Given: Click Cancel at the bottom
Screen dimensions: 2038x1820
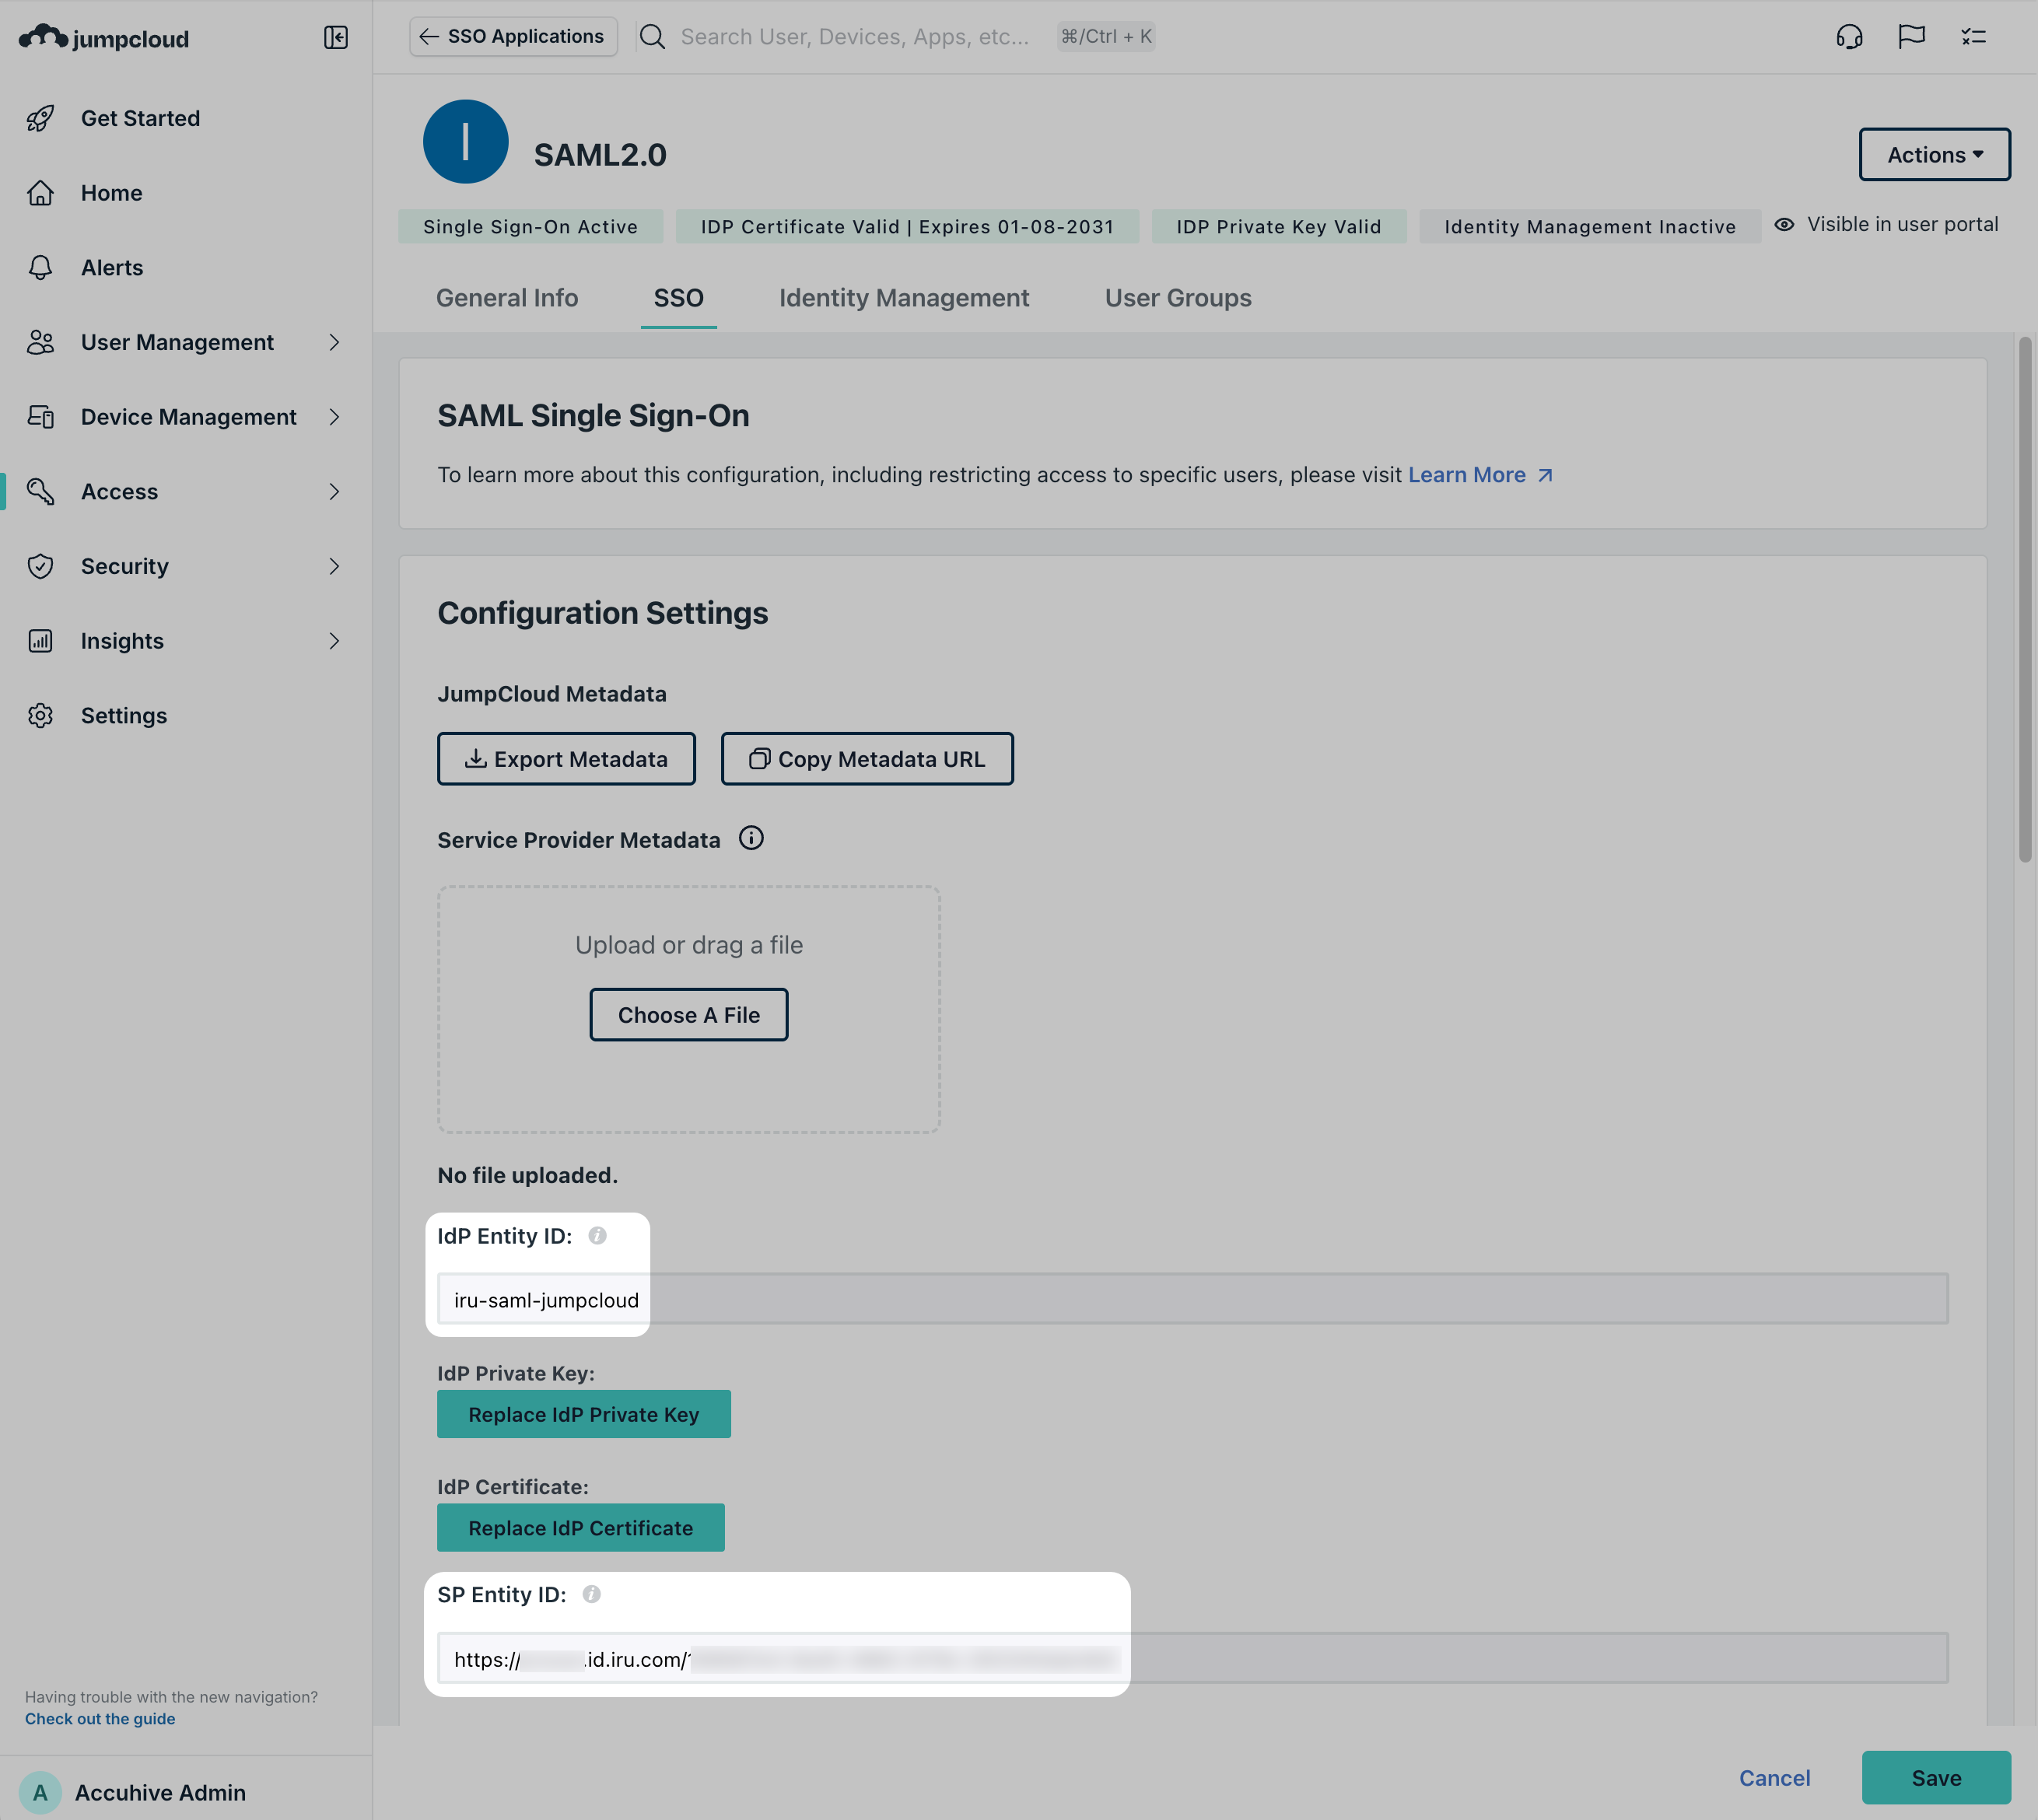Looking at the screenshot, I should pyautogui.click(x=1775, y=1778).
